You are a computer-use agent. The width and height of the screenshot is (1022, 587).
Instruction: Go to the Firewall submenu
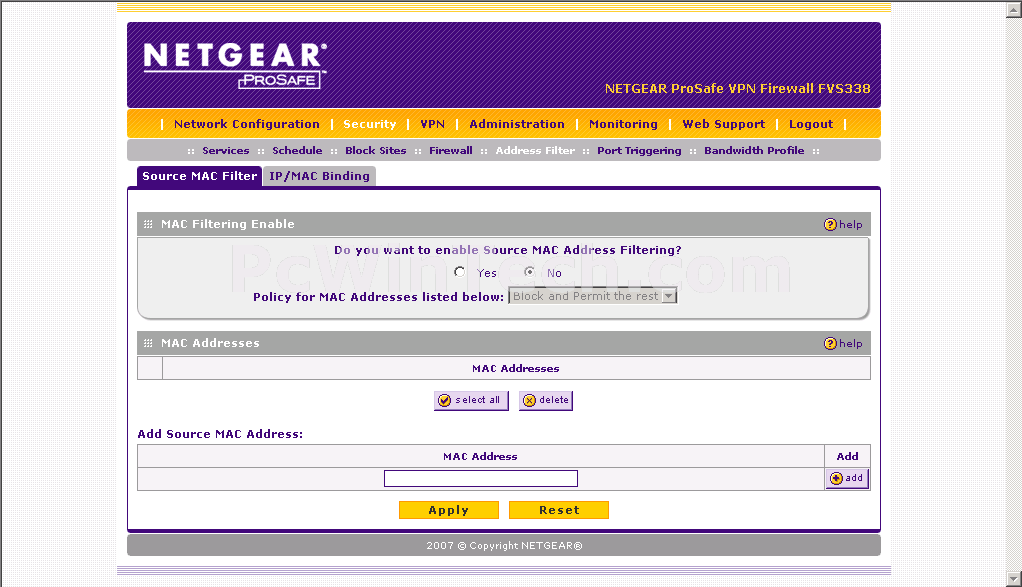450,150
